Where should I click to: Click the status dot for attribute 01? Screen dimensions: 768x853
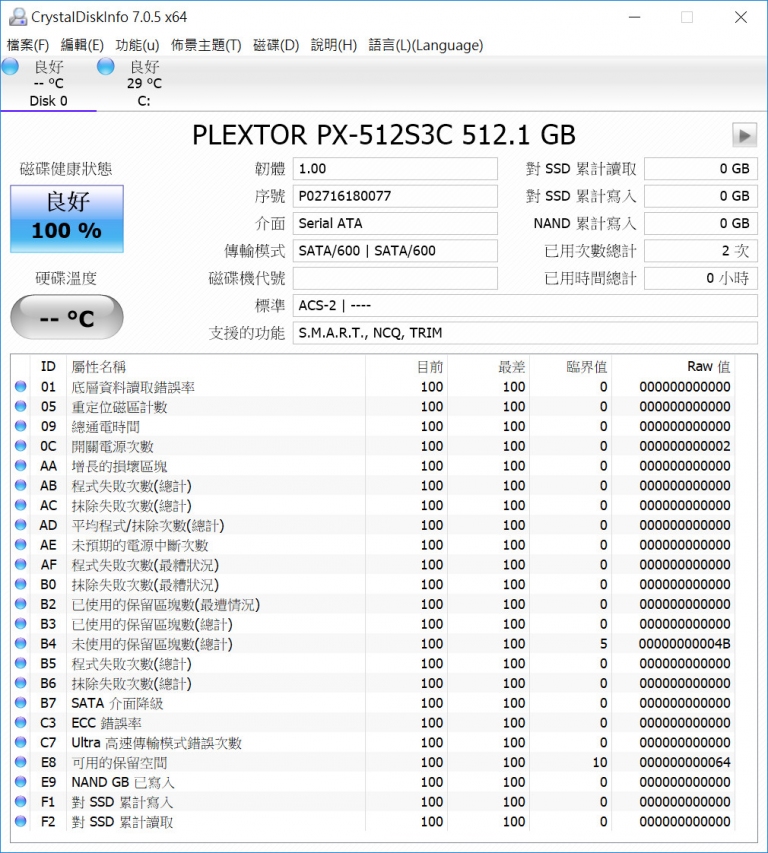(x=21, y=386)
